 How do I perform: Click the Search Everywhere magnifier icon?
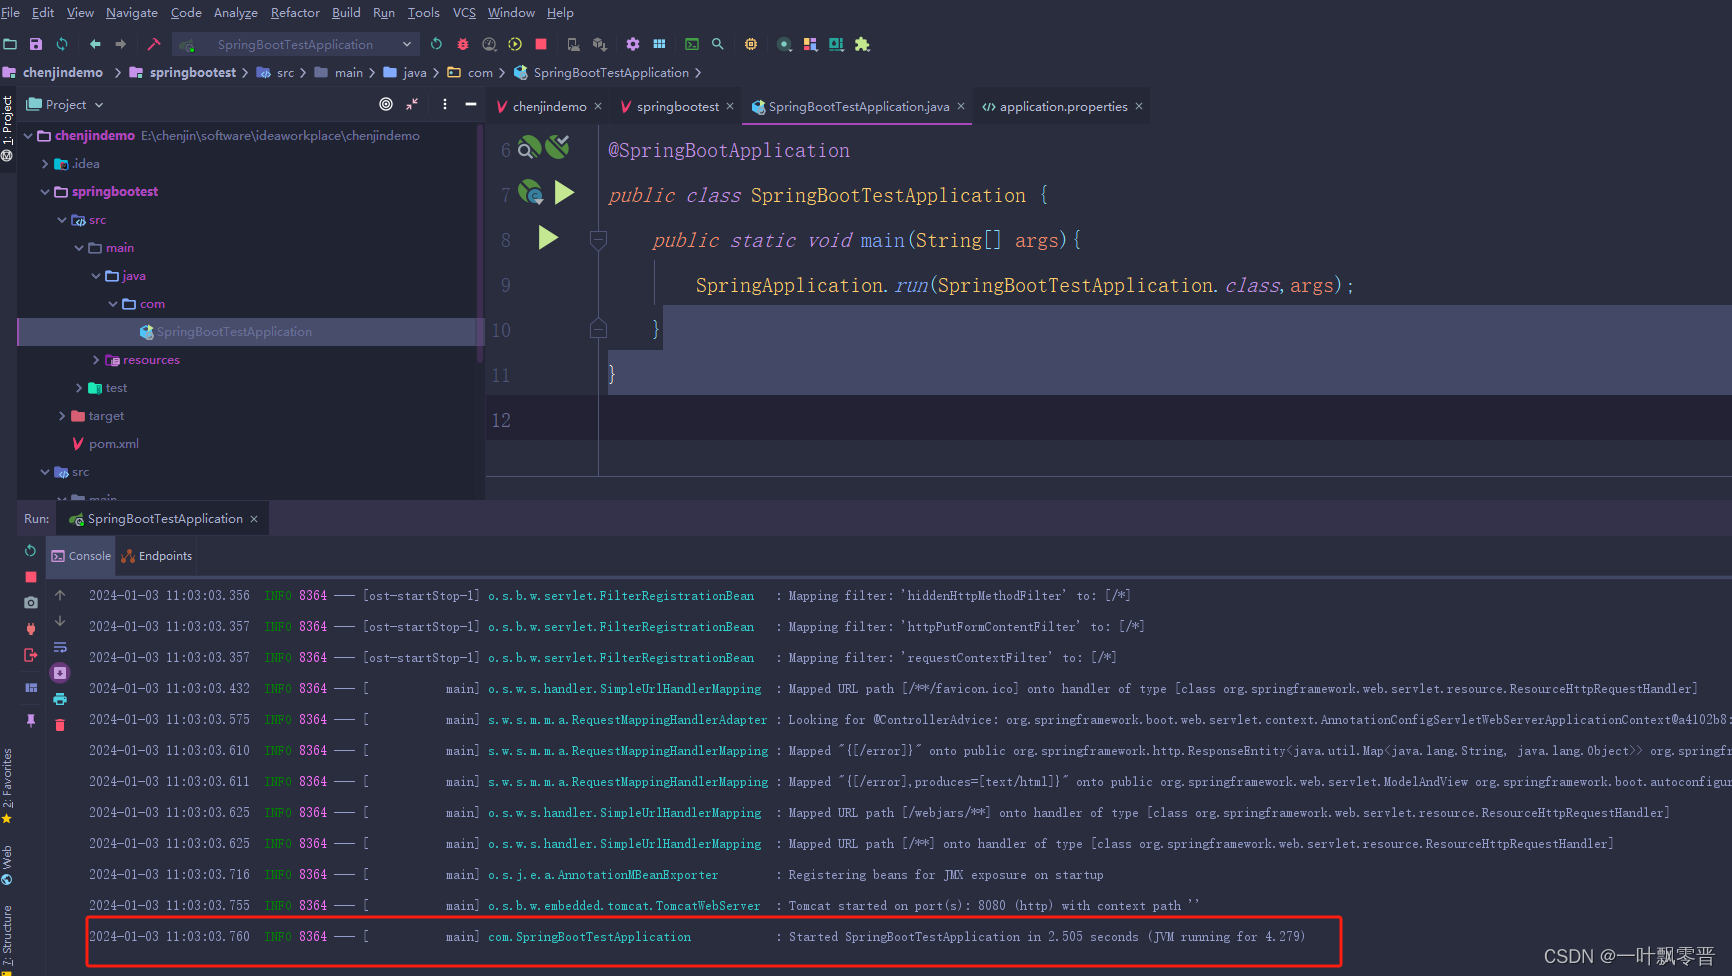tap(718, 44)
